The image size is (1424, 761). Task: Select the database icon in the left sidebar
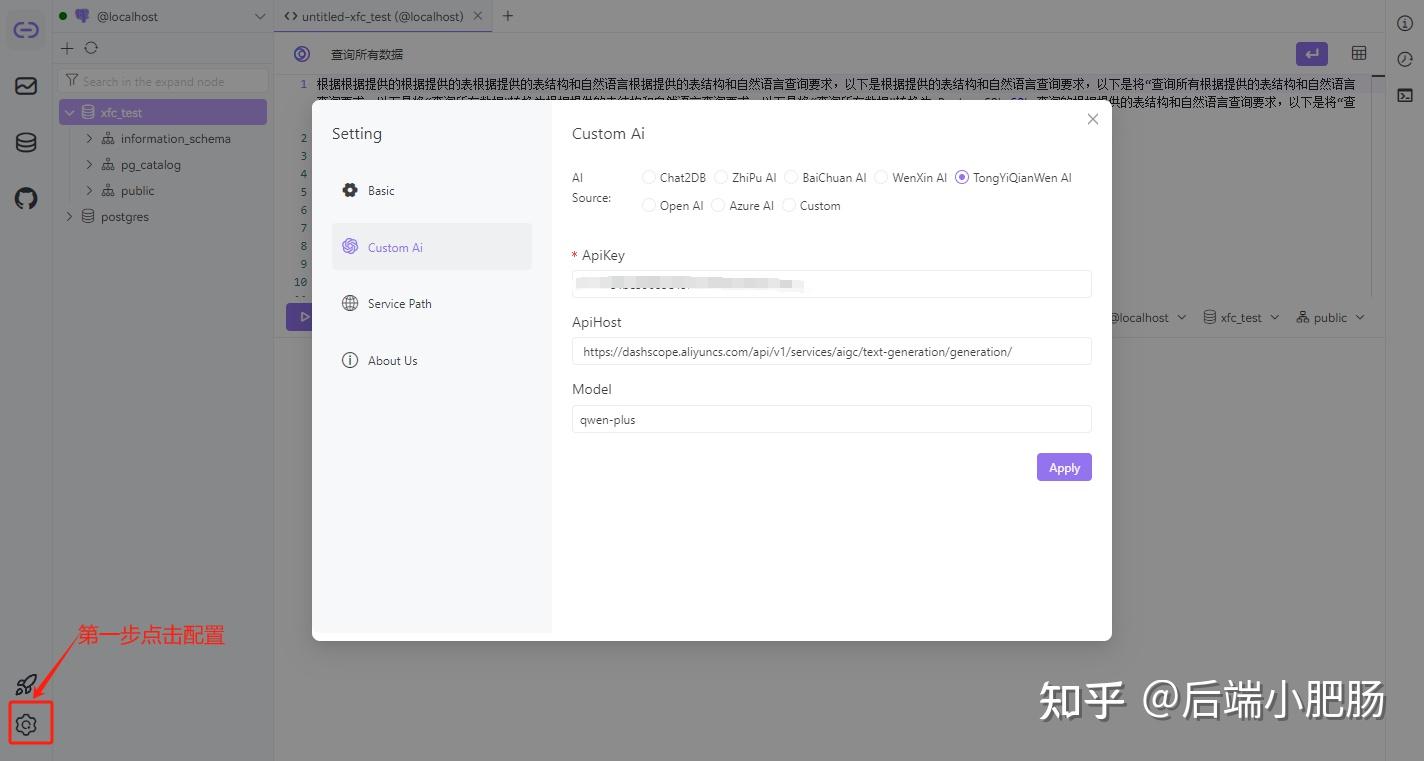click(x=25, y=142)
